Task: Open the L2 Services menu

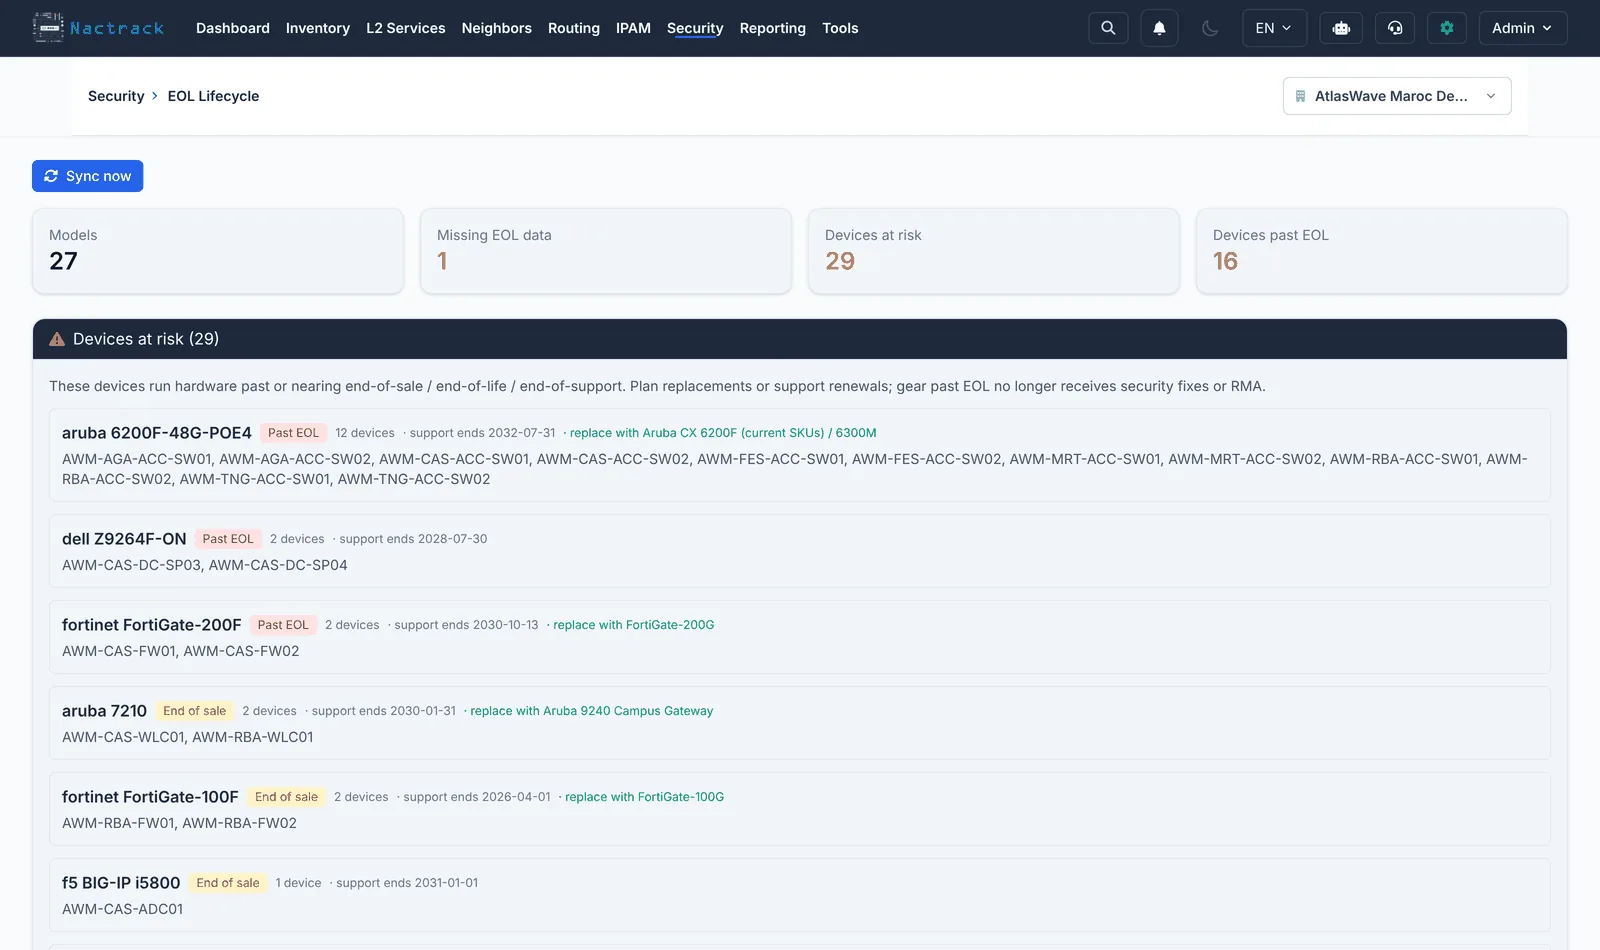Action: (406, 28)
